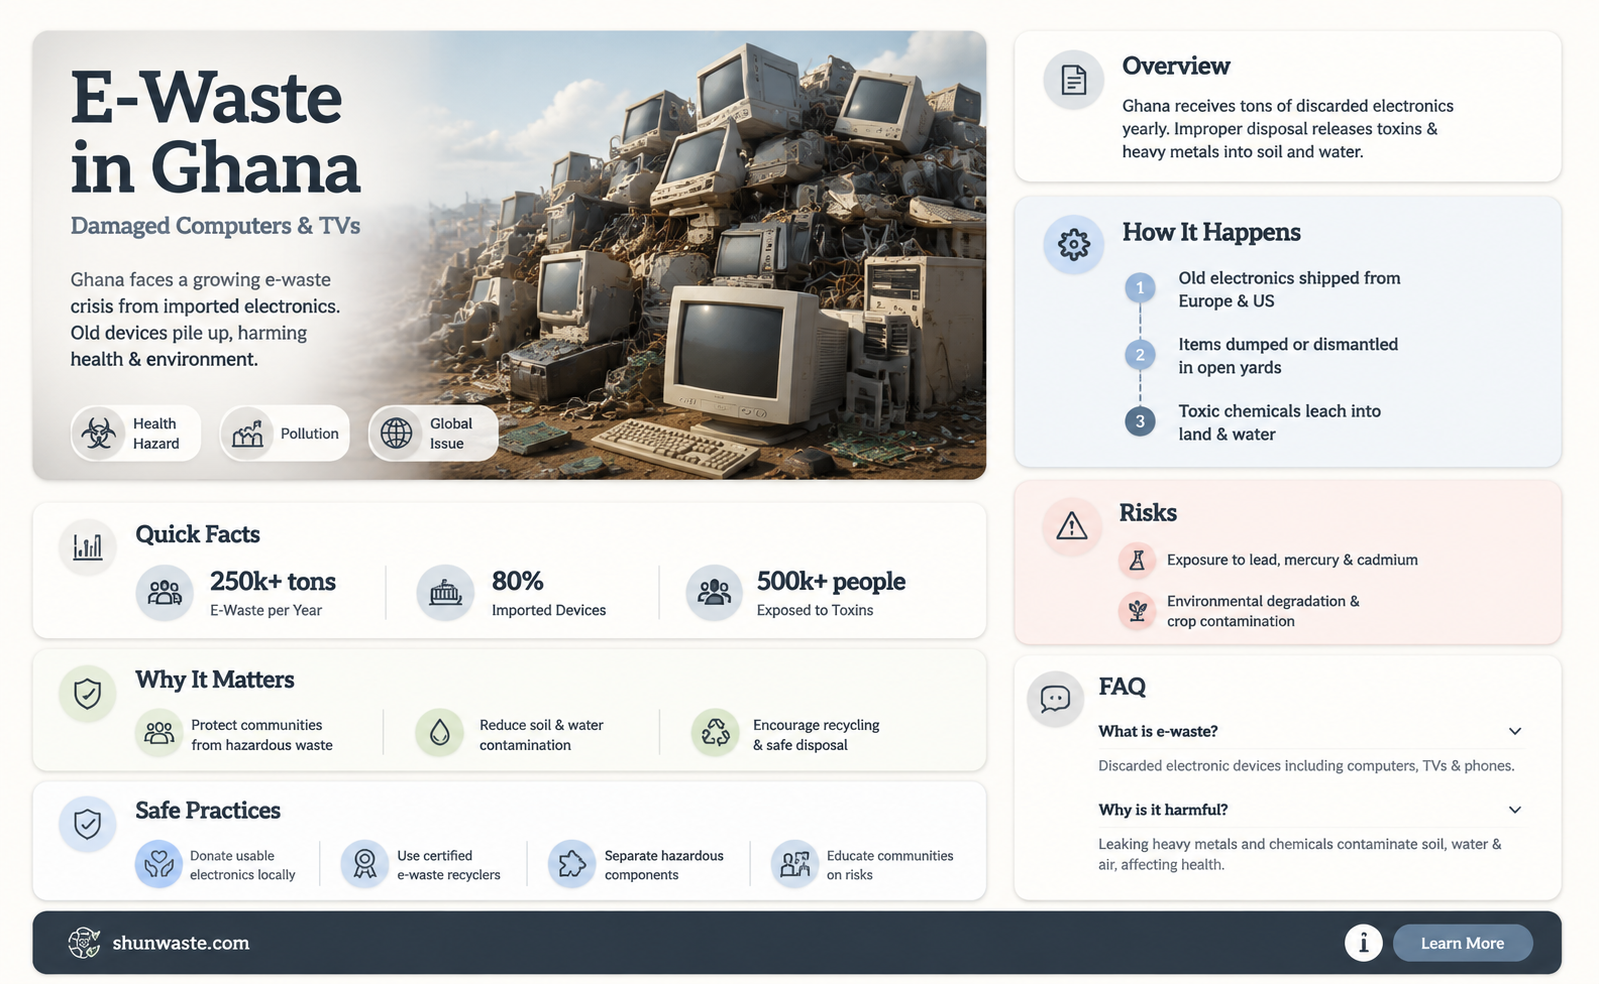Click the "Safe Practices" heading
The height and width of the screenshot is (984, 1599).
tap(208, 810)
